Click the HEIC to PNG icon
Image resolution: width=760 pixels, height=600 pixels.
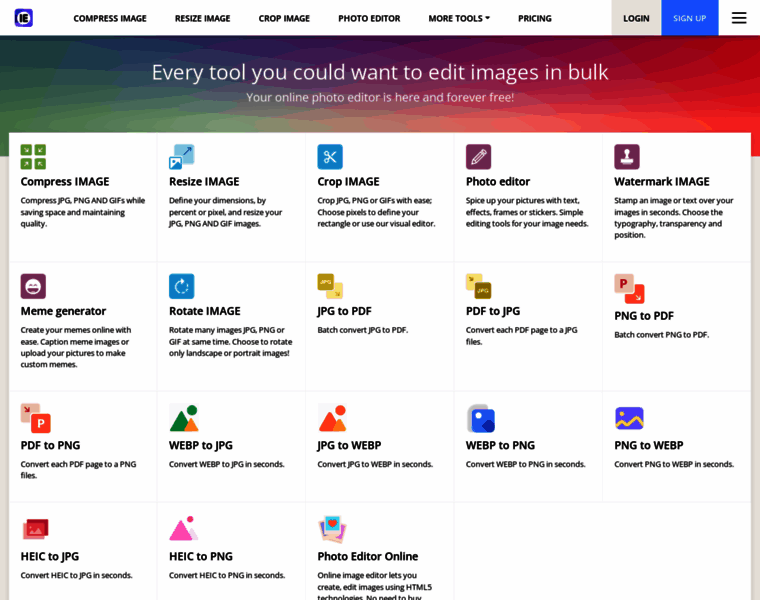[184, 528]
